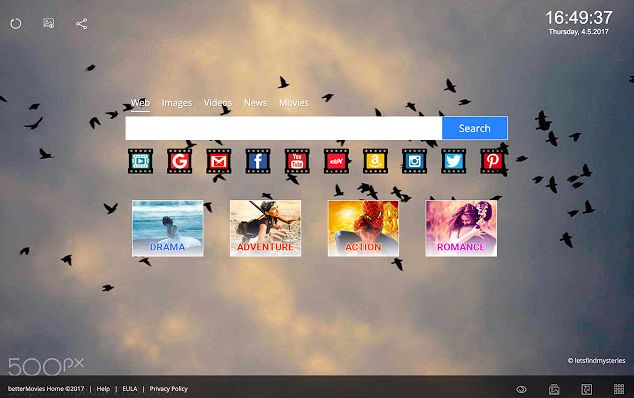Open the YouTube shortcut icon

pos(297,161)
